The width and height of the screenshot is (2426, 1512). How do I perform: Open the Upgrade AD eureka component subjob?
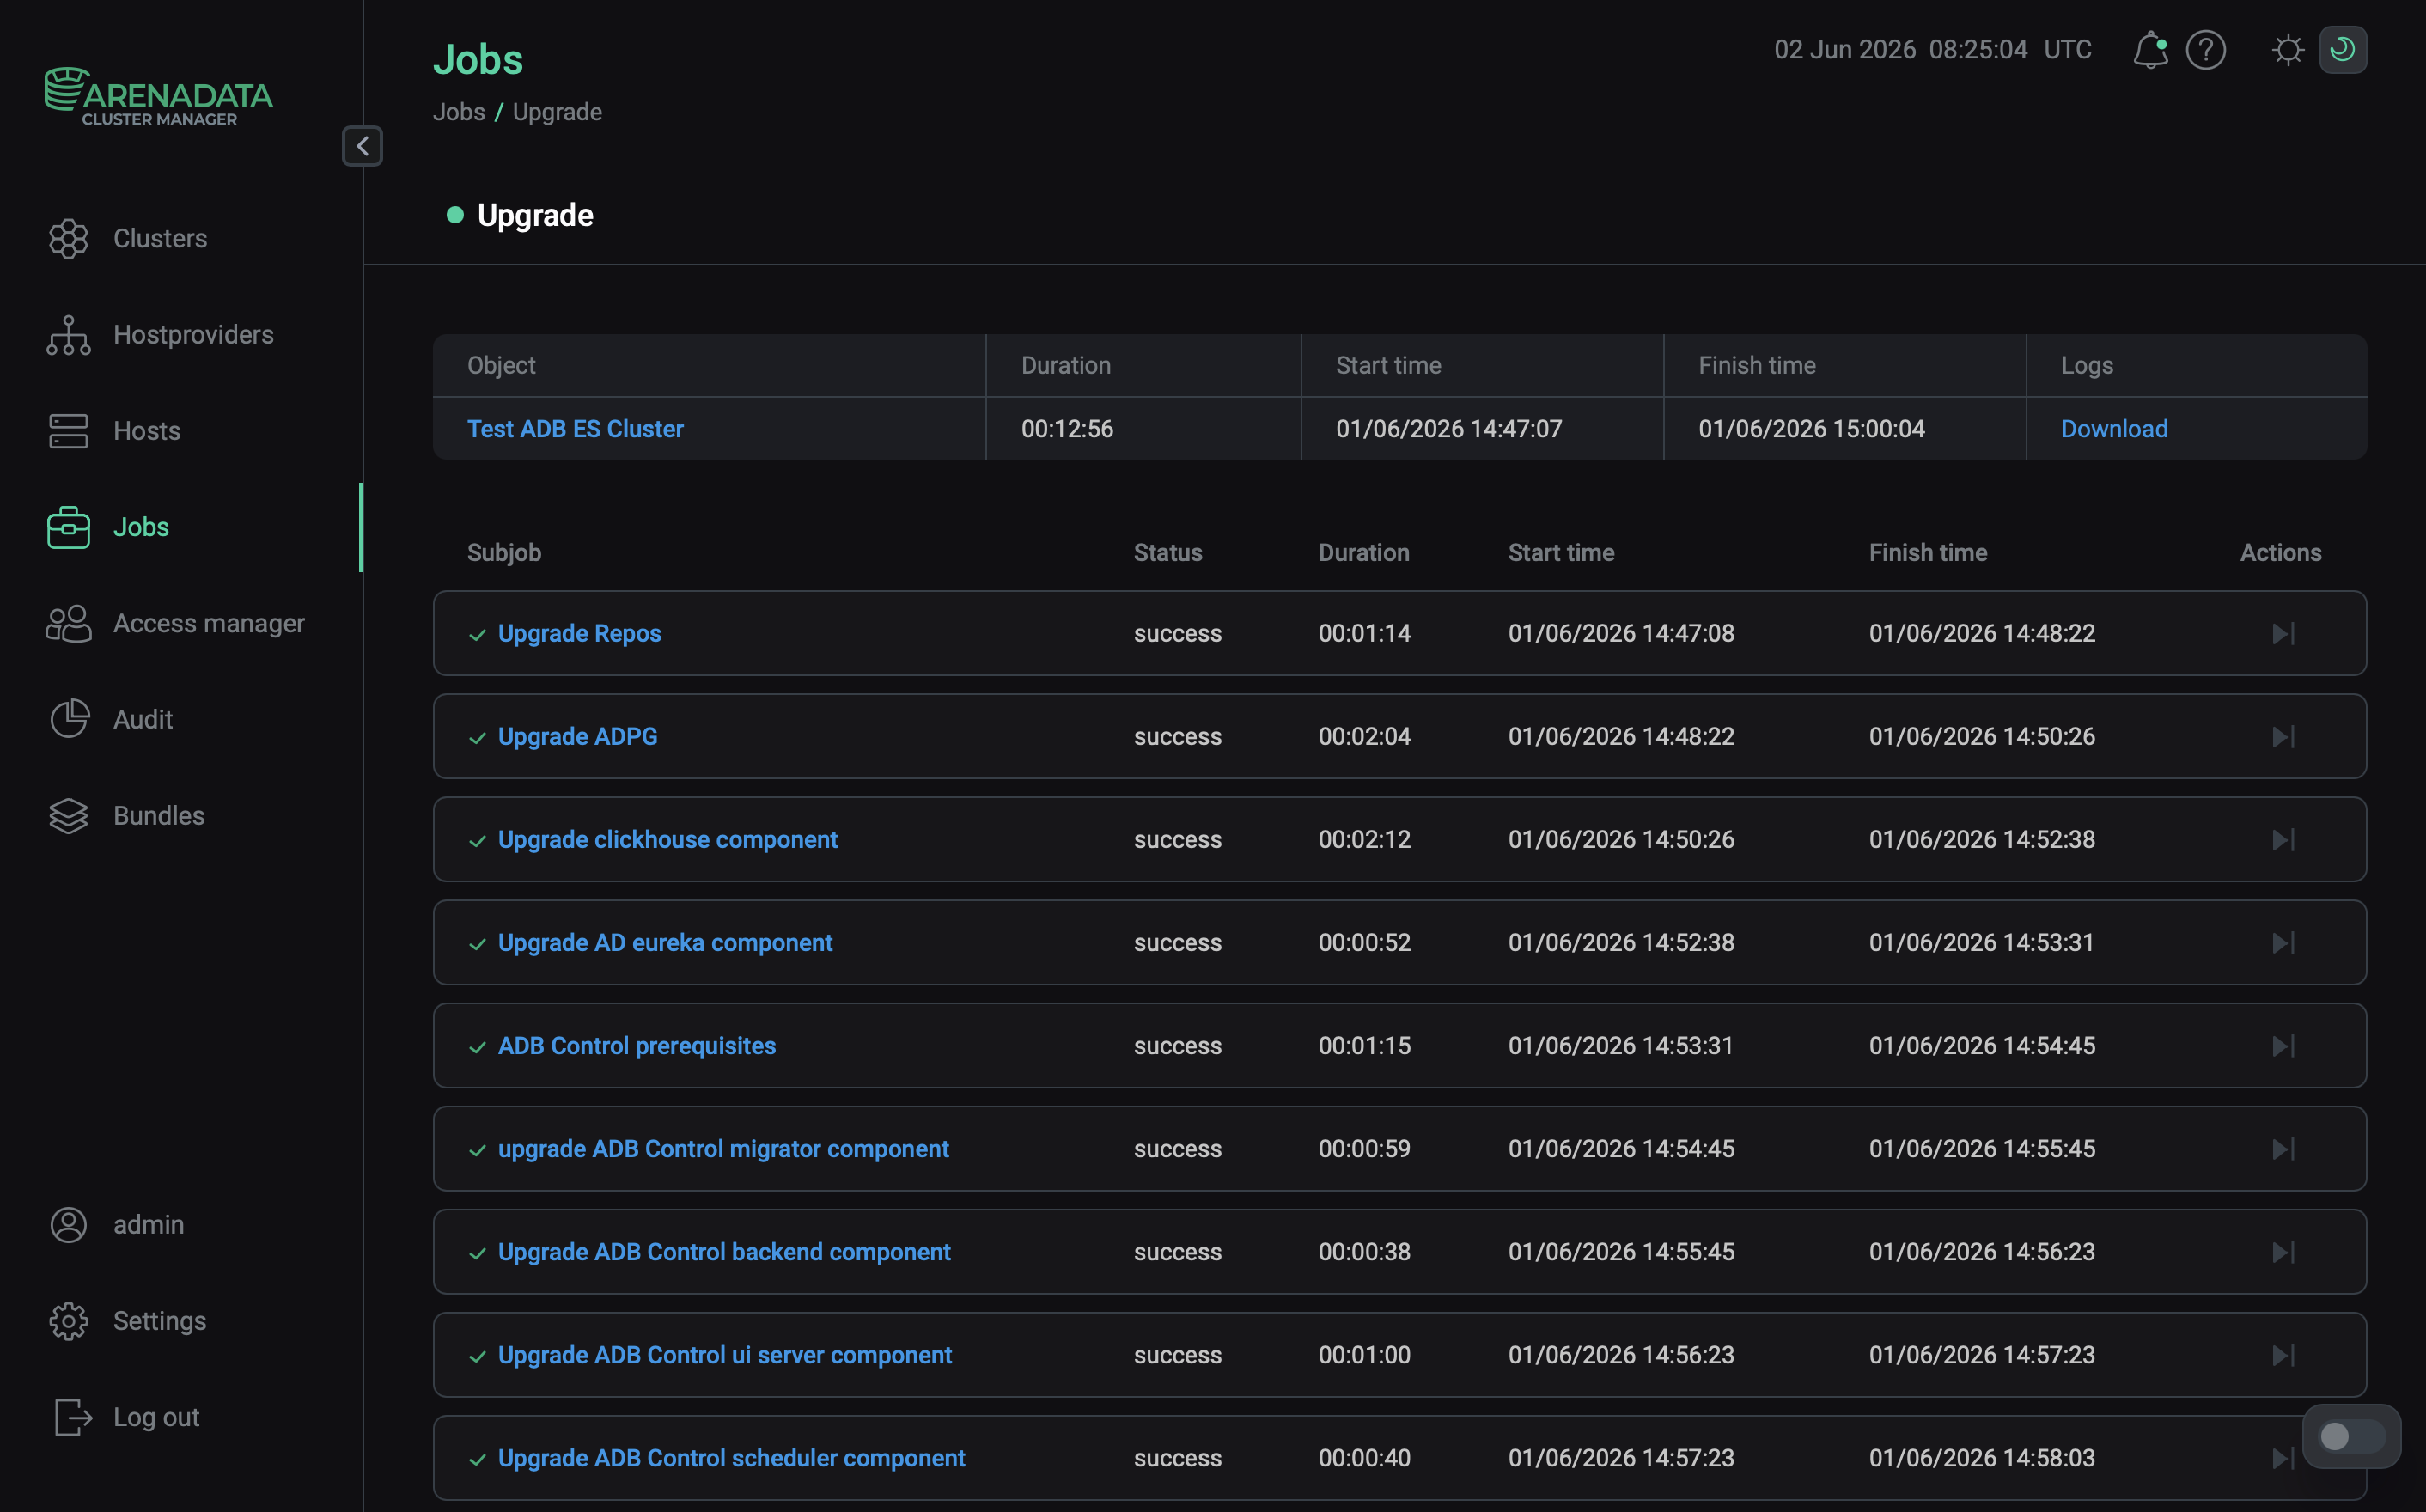(x=665, y=942)
